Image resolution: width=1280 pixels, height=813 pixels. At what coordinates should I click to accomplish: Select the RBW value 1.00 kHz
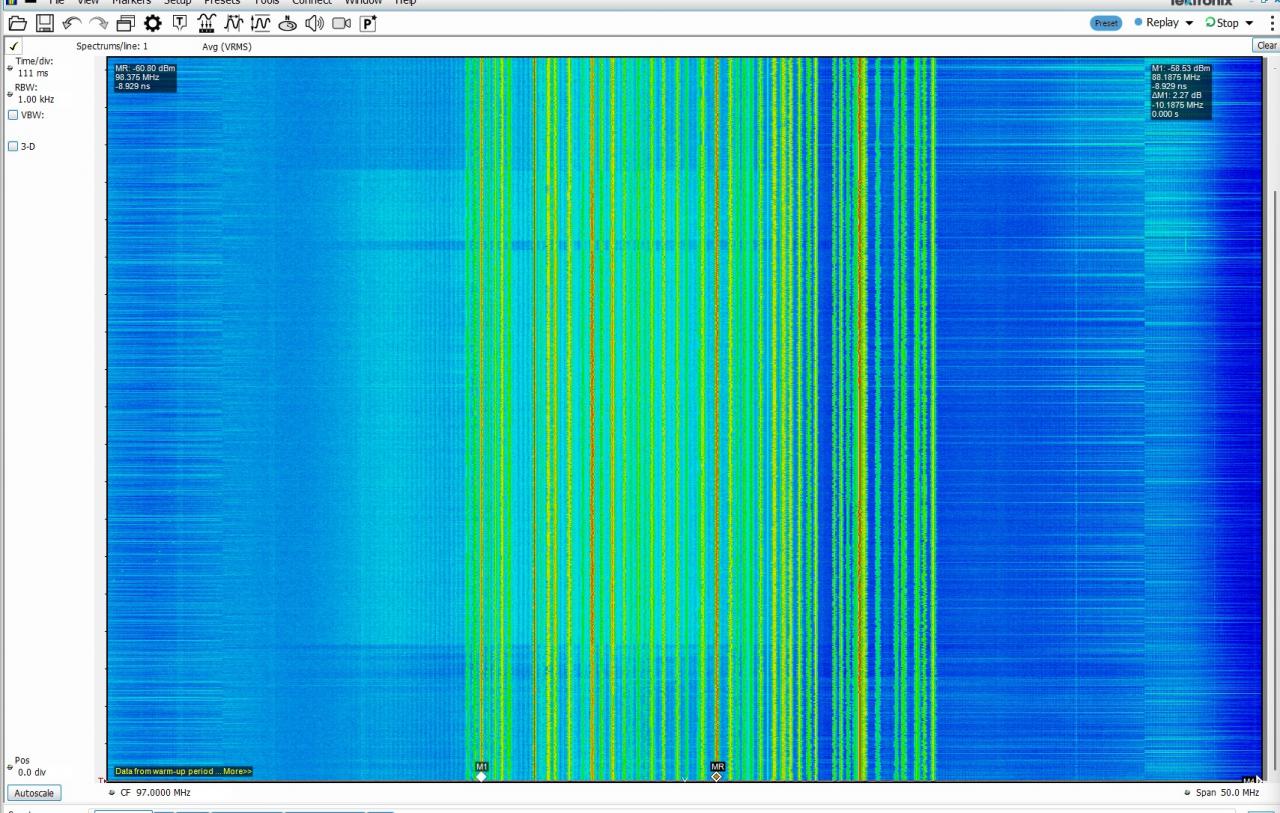pos(36,100)
